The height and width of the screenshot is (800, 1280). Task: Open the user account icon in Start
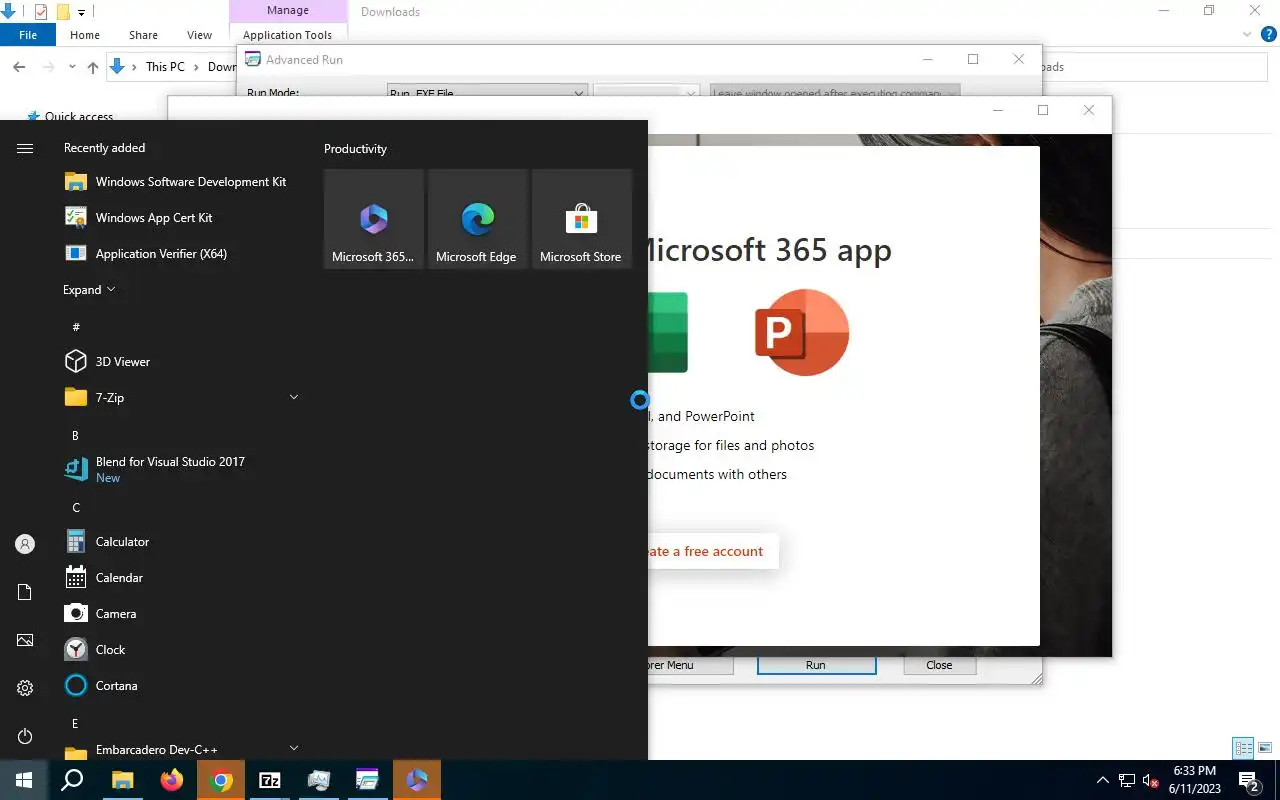click(x=25, y=544)
